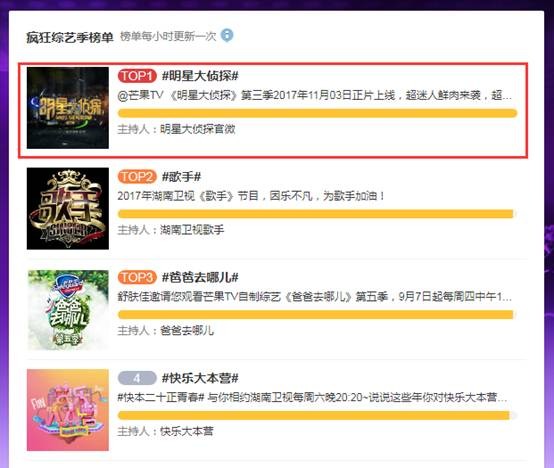
Task: Open the 爸爸去哪儿 show thumbnail
Action: [x=68, y=309]
